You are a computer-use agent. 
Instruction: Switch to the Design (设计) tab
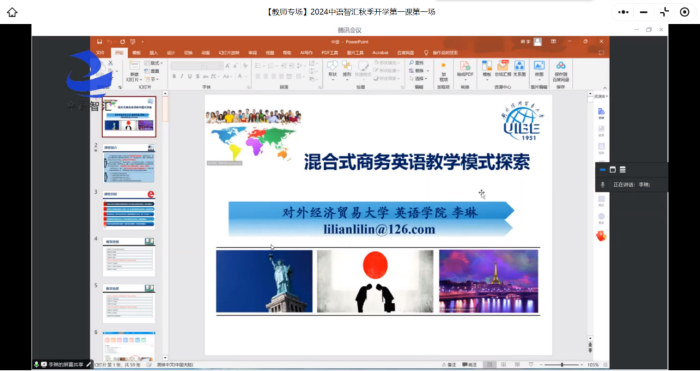click(171, 53)
